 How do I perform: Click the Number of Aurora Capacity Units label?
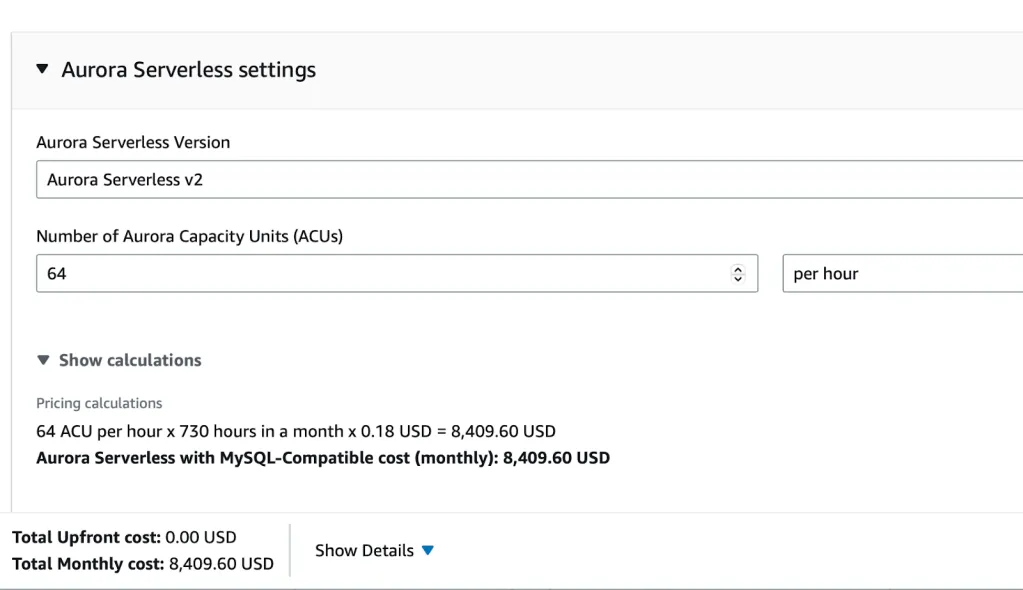pos(190,236)
